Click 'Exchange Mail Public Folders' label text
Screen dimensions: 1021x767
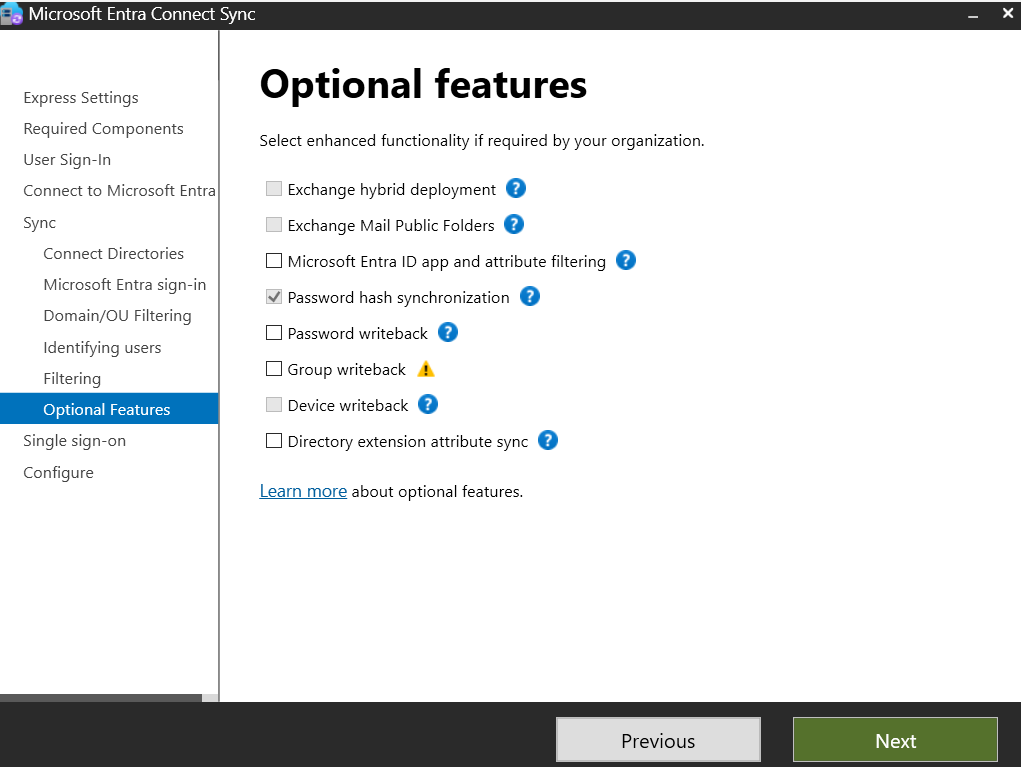[x=391, y=225]
